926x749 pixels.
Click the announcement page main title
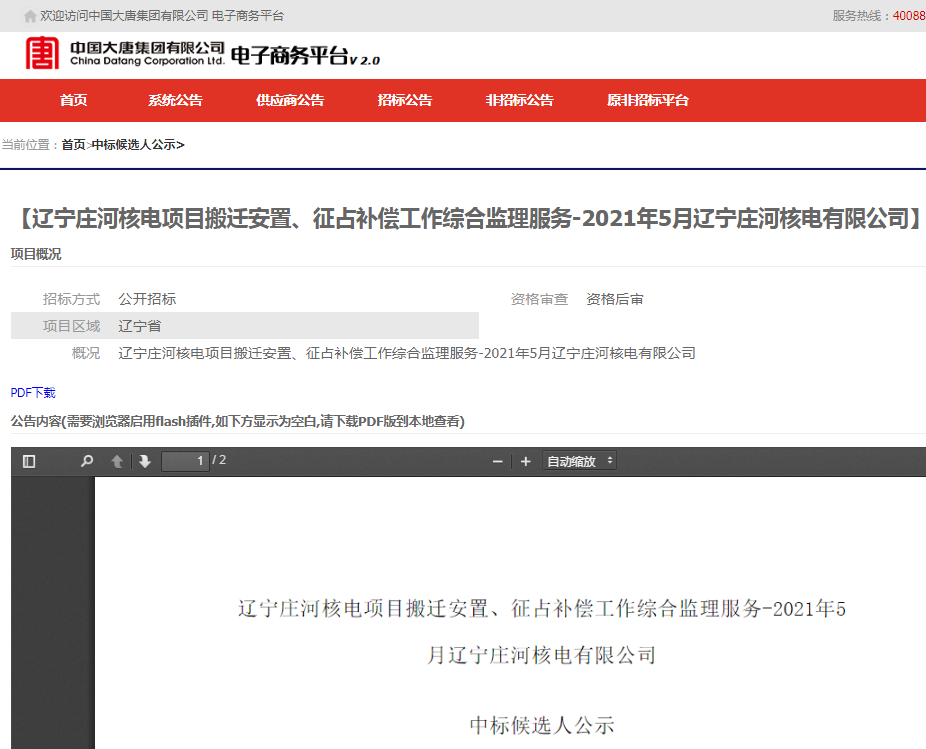[x=468, y=219]
